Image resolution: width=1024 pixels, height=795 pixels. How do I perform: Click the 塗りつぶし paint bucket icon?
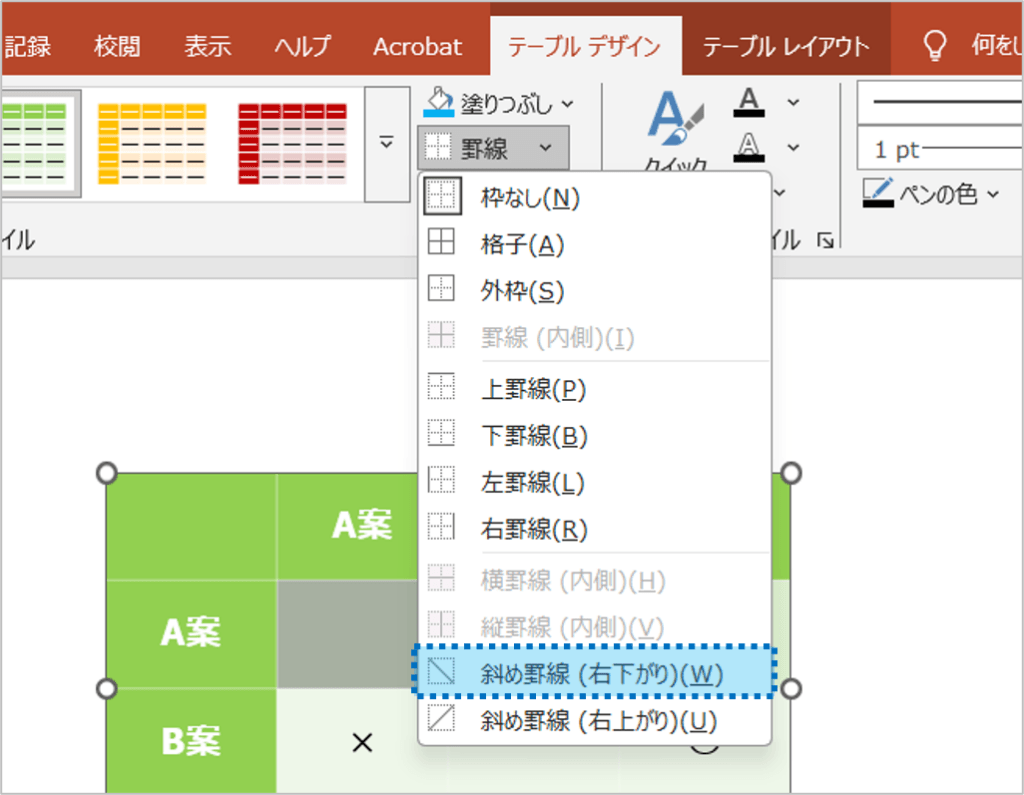click(x=438, y=102)
